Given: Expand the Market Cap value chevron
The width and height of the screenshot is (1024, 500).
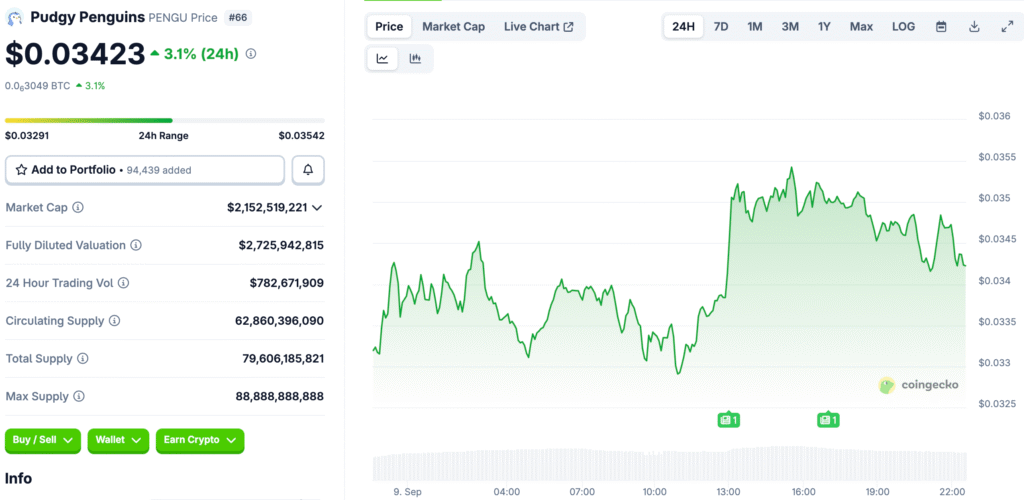Looking at the screenshot, I should pyautogui.click(x=317, y=208).
